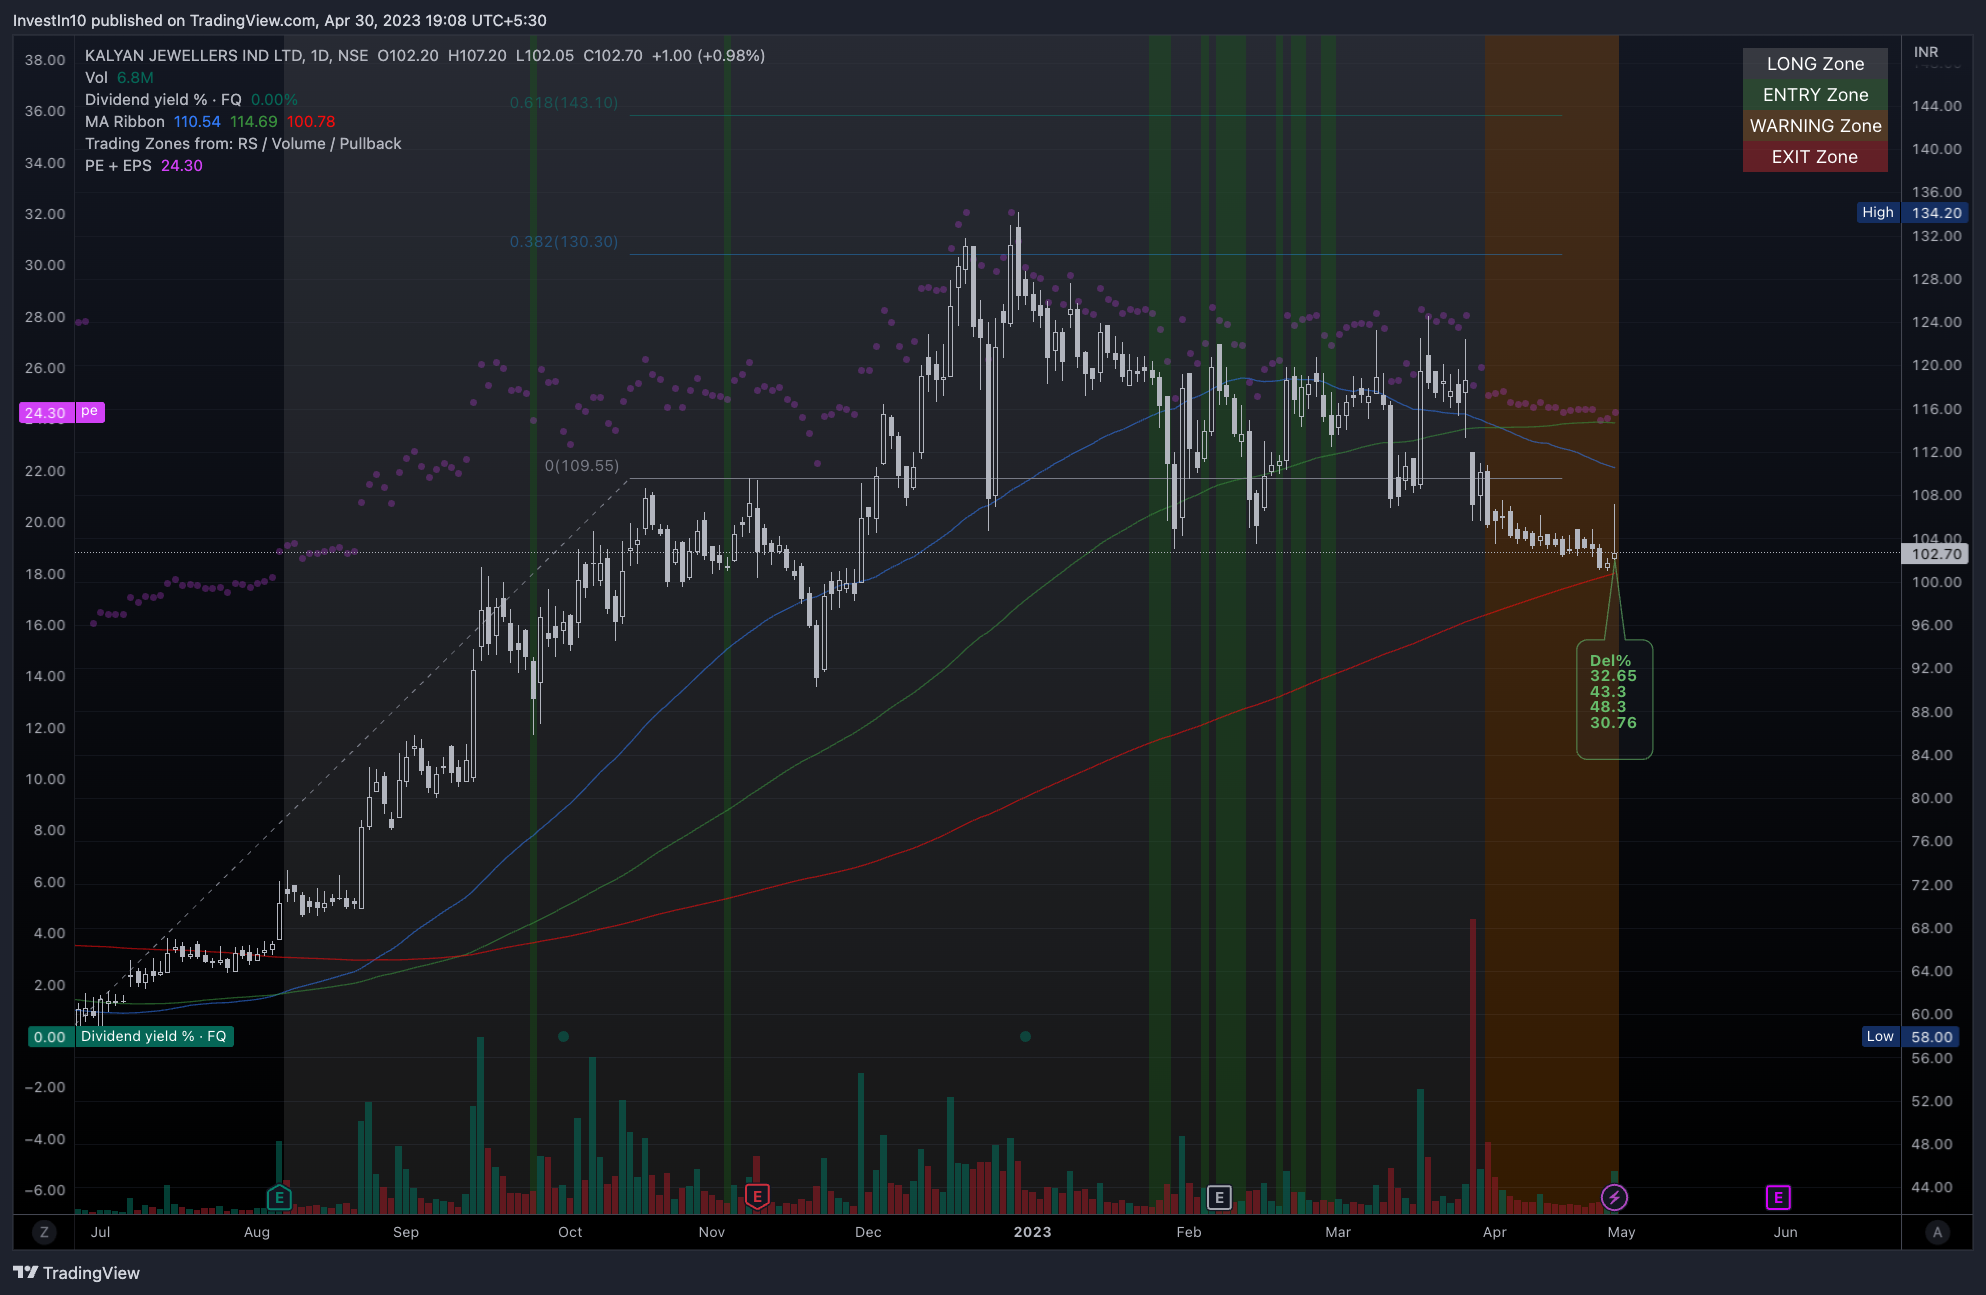1986x1295 pixels.
Task: Click the KALYAN JEWELLERS IND LTD symbol title
Action: (193, 56)
